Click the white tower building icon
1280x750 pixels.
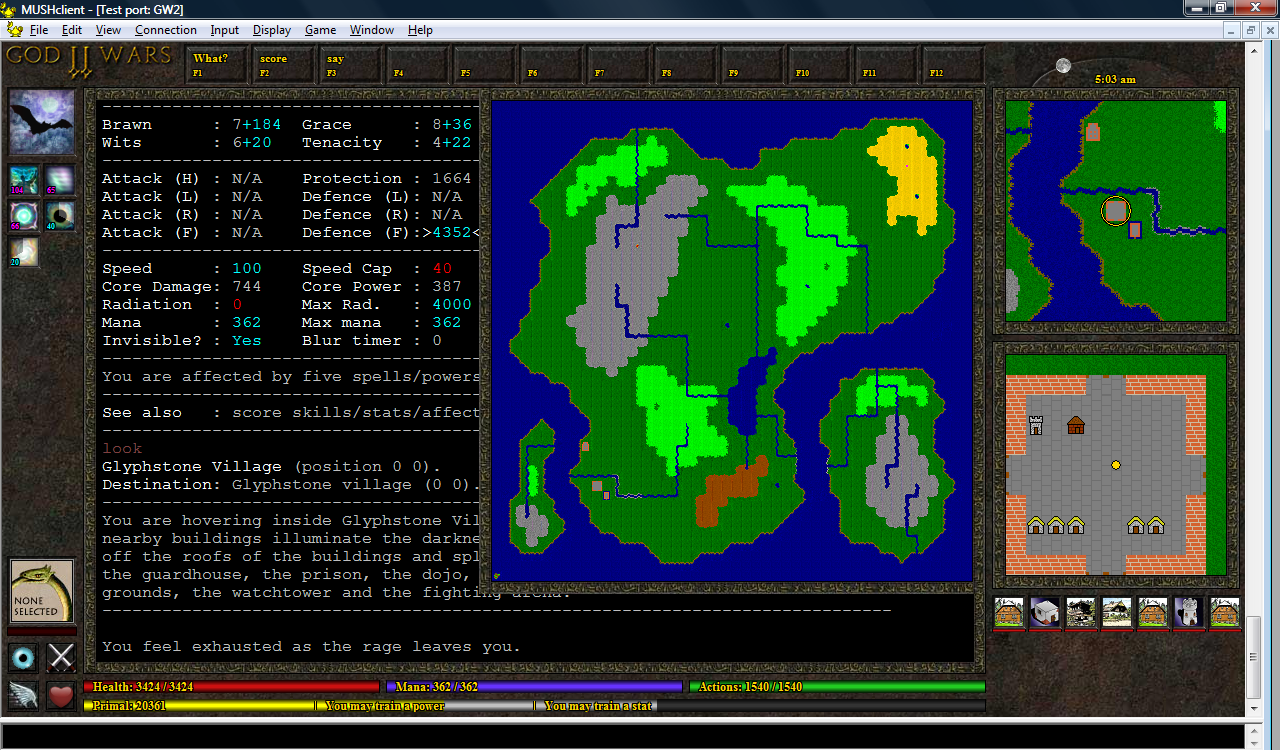point(1189,613)
